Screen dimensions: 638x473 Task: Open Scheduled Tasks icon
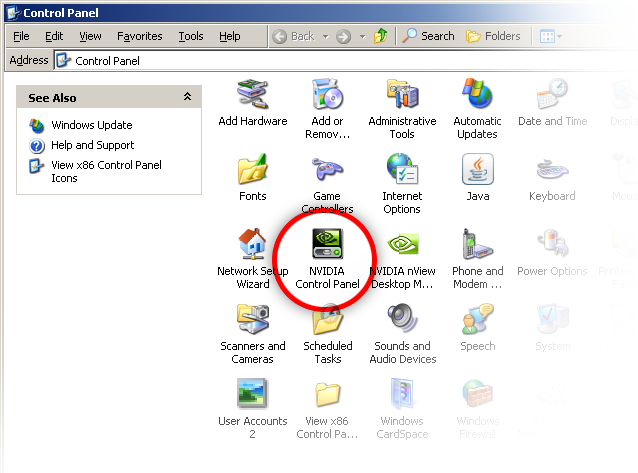click(x=327, y=319)
